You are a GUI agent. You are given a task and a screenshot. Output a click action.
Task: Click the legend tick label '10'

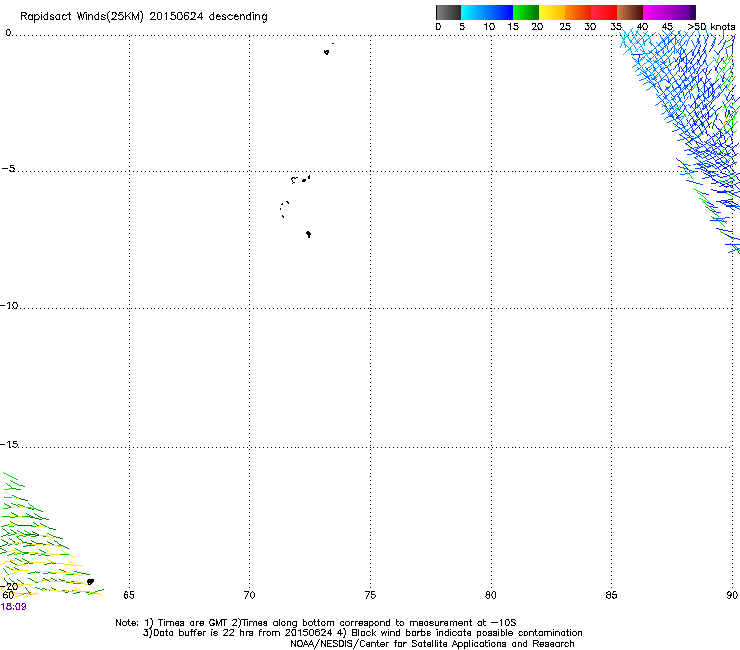[489, 27]
